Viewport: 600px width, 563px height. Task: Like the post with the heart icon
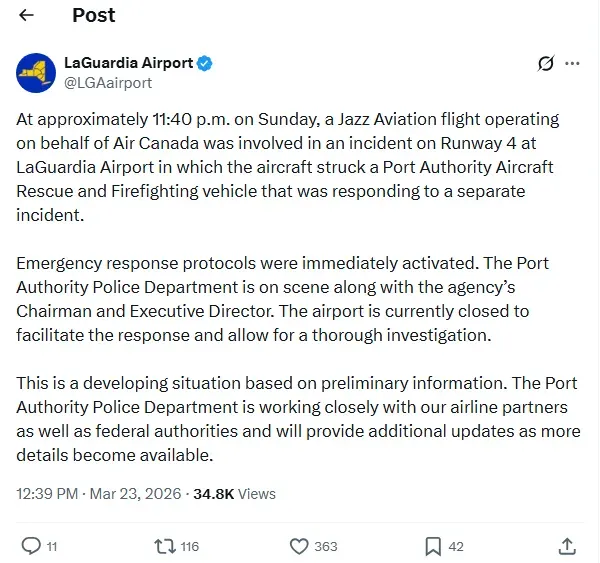tap(298, 546)
